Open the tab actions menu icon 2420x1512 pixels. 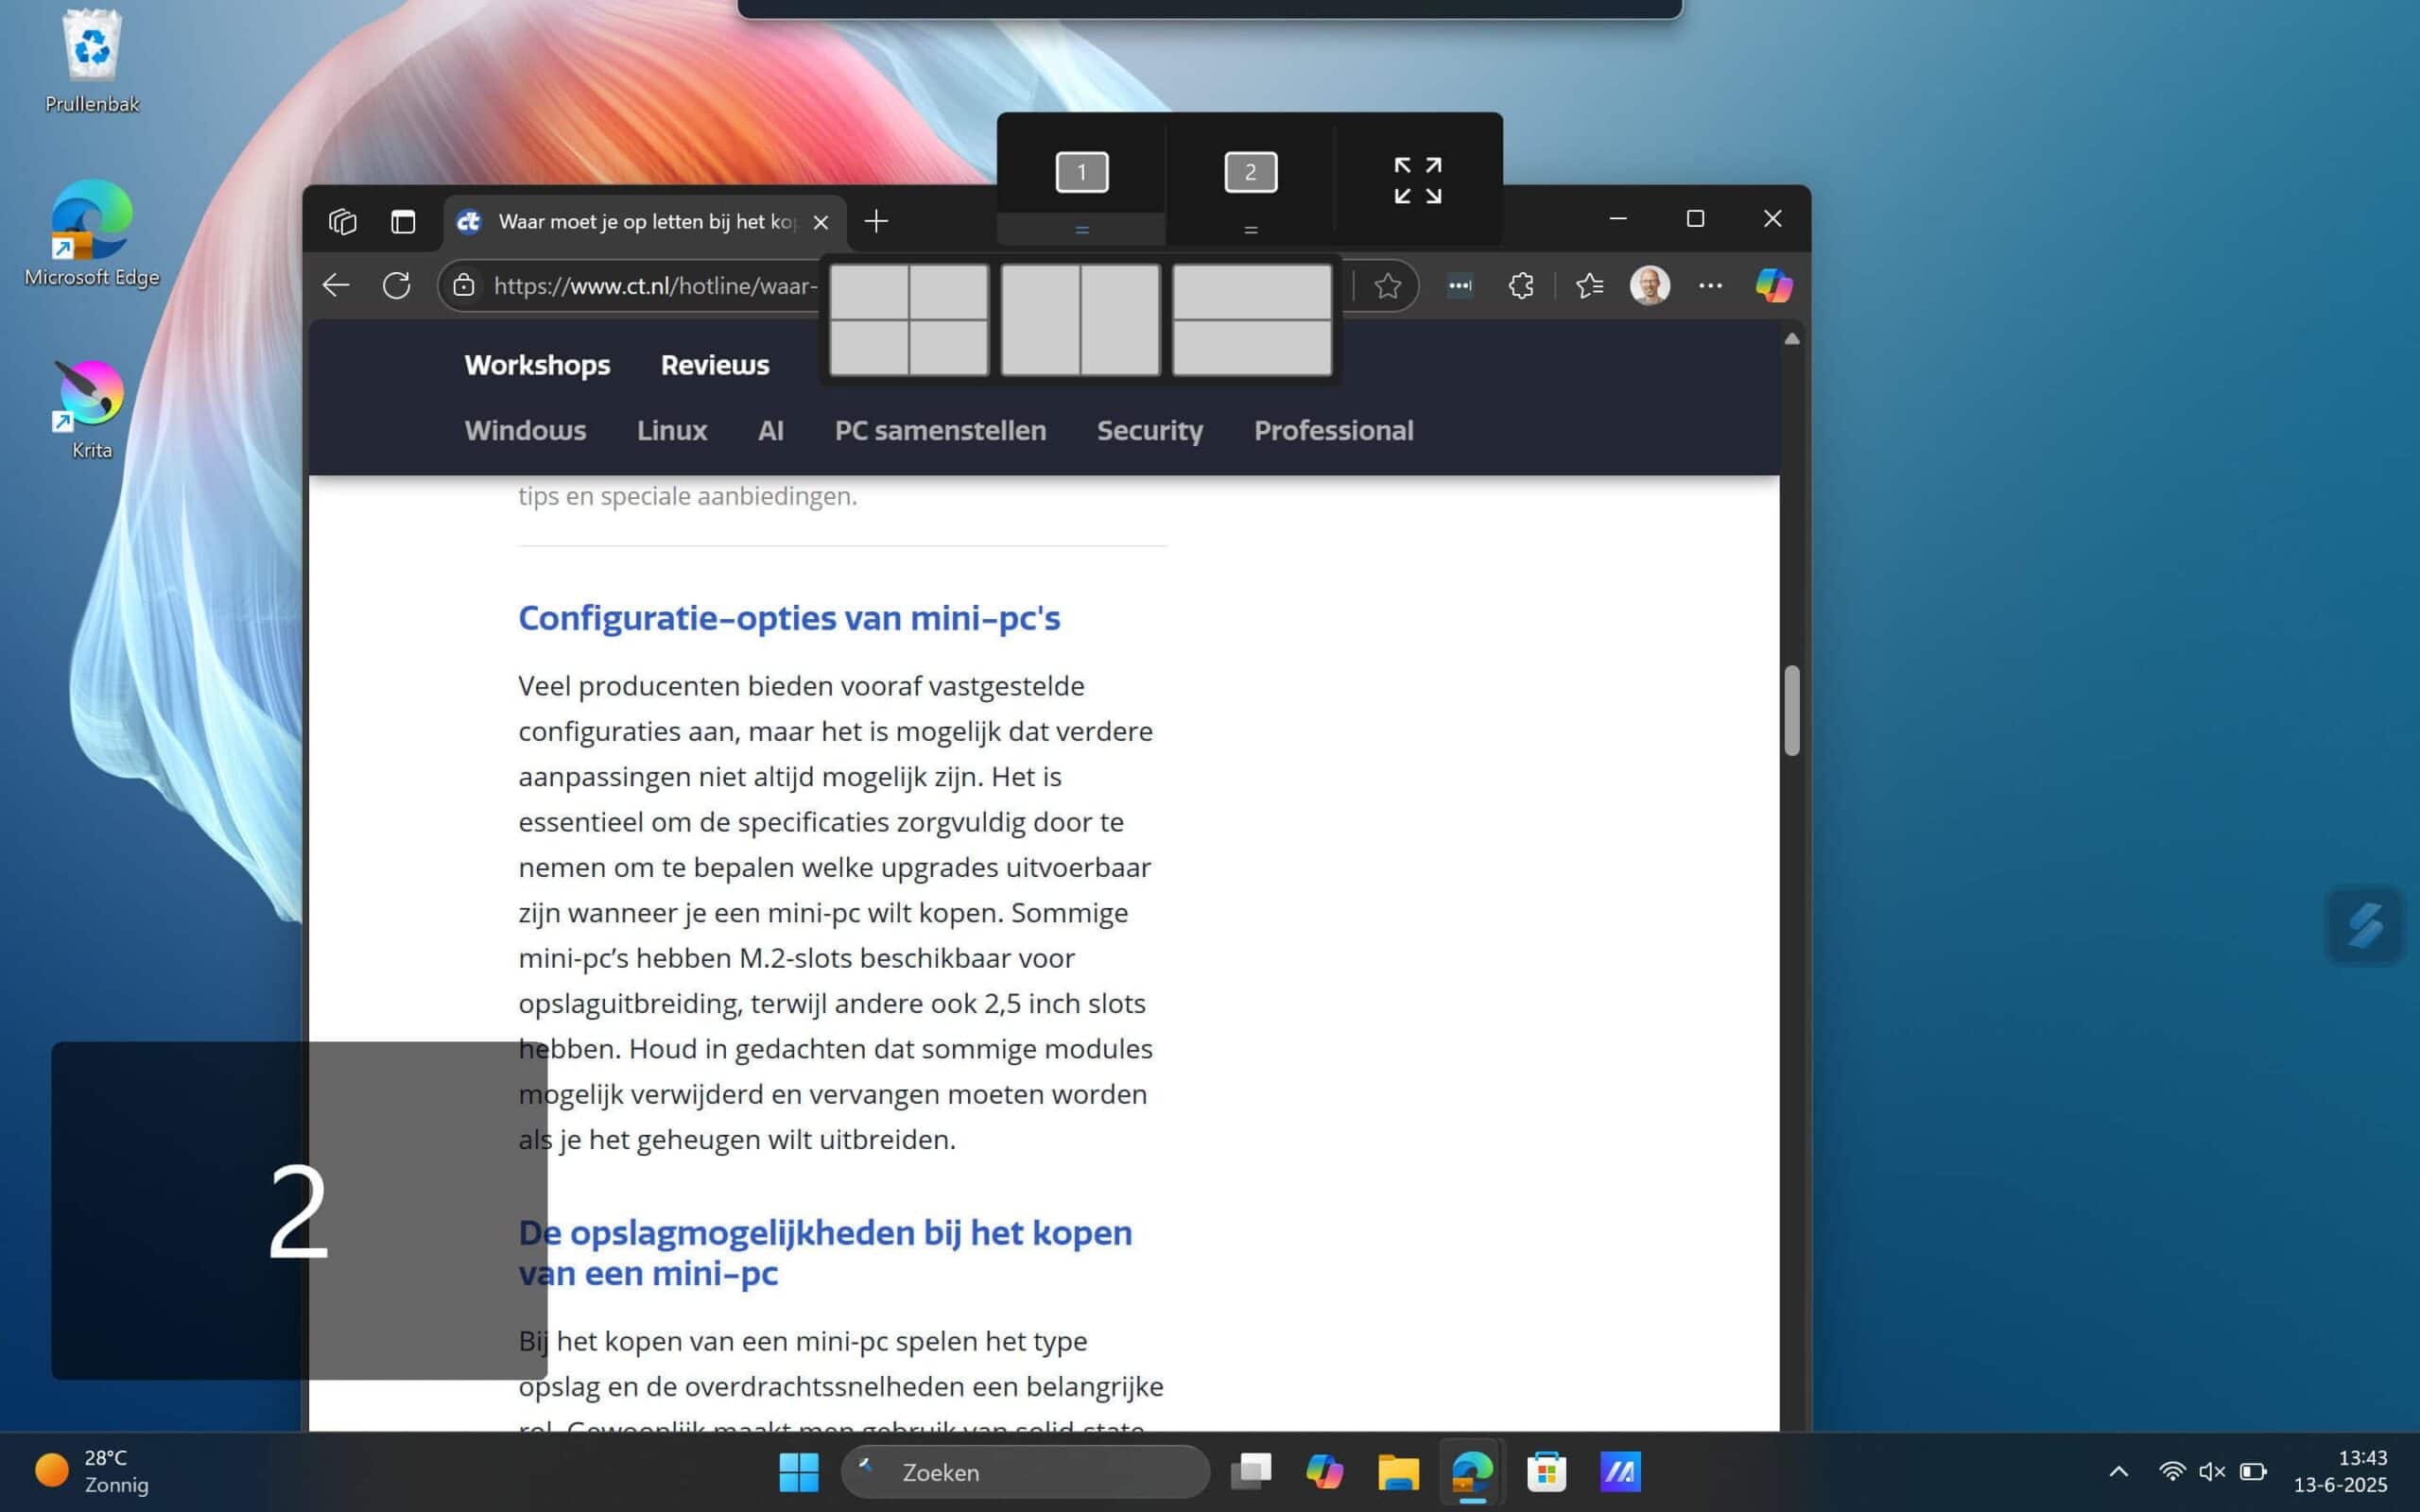pyautogui.click(x=403, y=221)
